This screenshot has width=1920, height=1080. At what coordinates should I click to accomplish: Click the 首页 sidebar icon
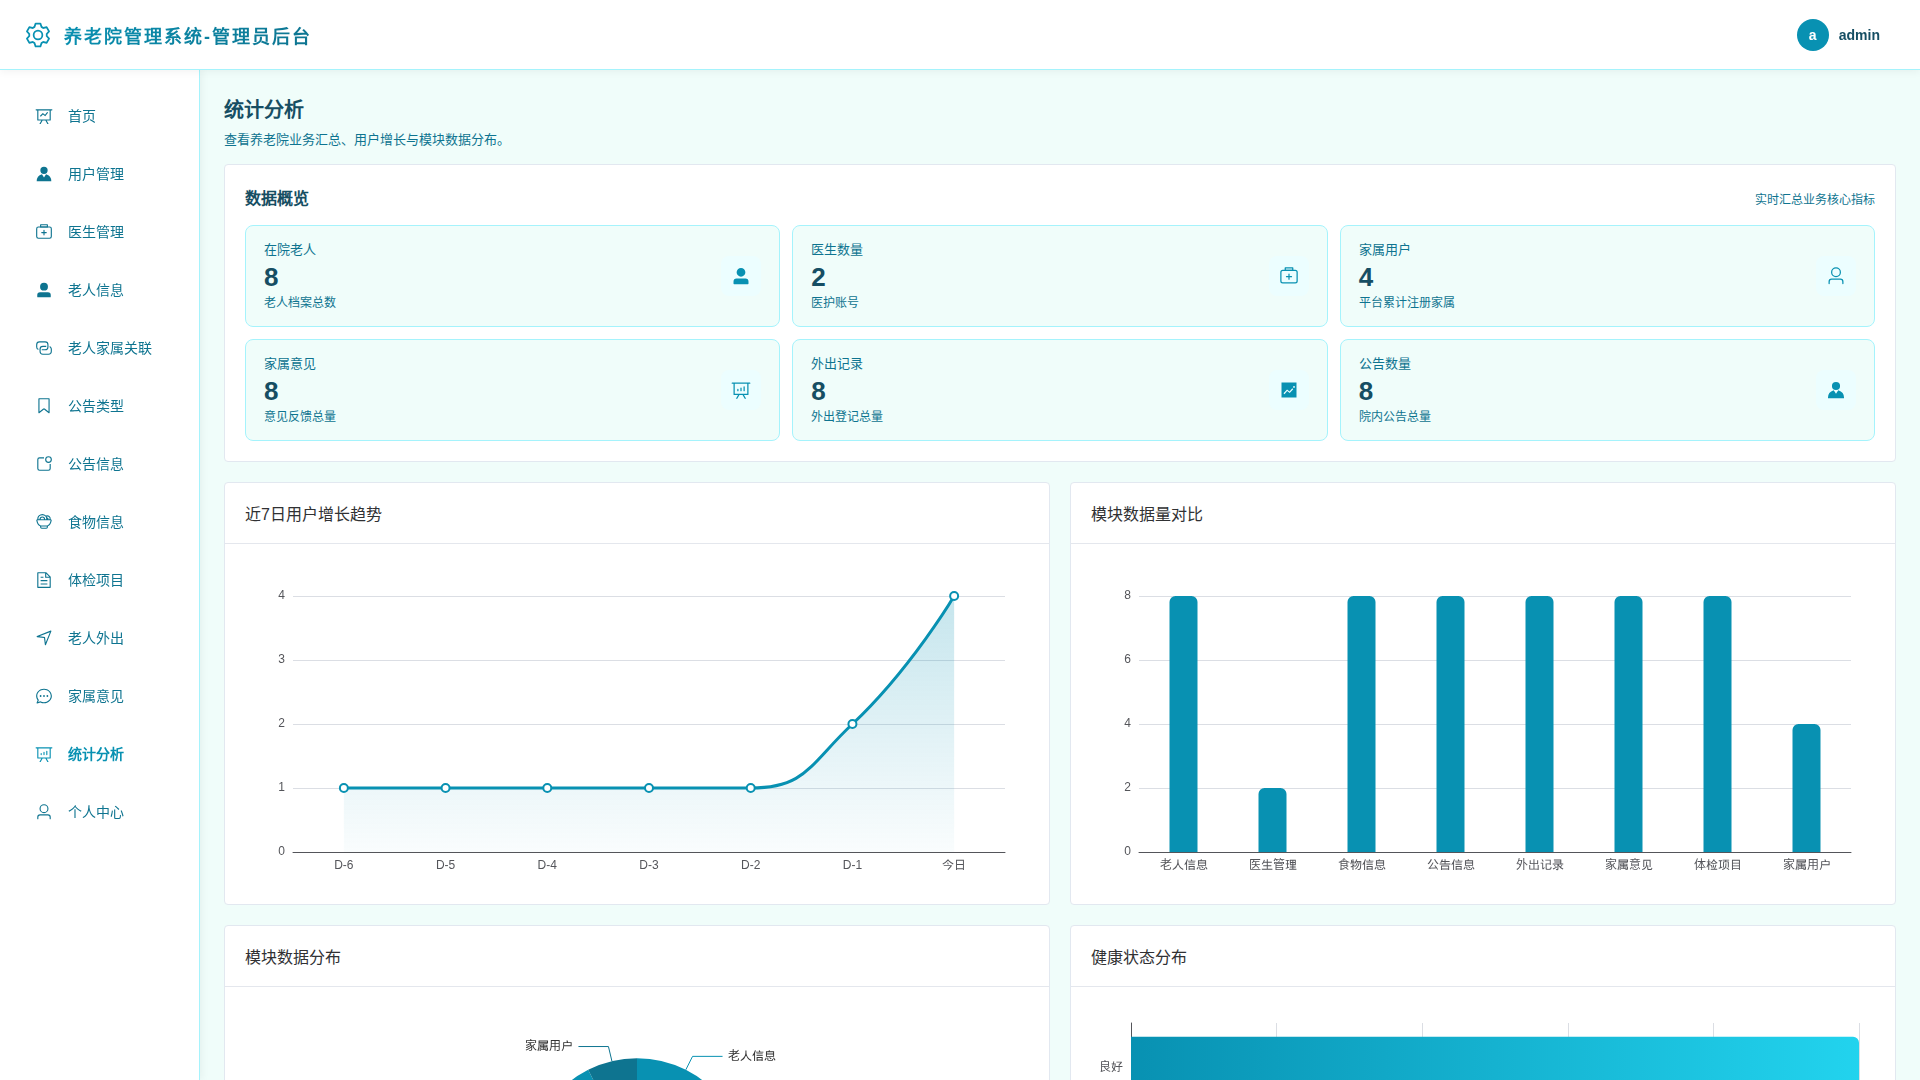[x=44, y=116]
